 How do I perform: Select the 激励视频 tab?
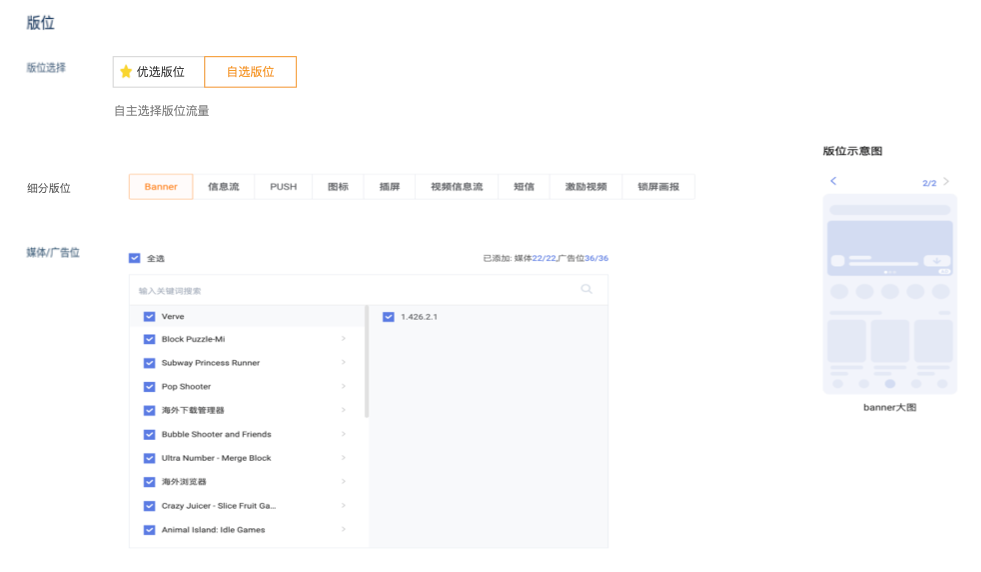(585, 187)
